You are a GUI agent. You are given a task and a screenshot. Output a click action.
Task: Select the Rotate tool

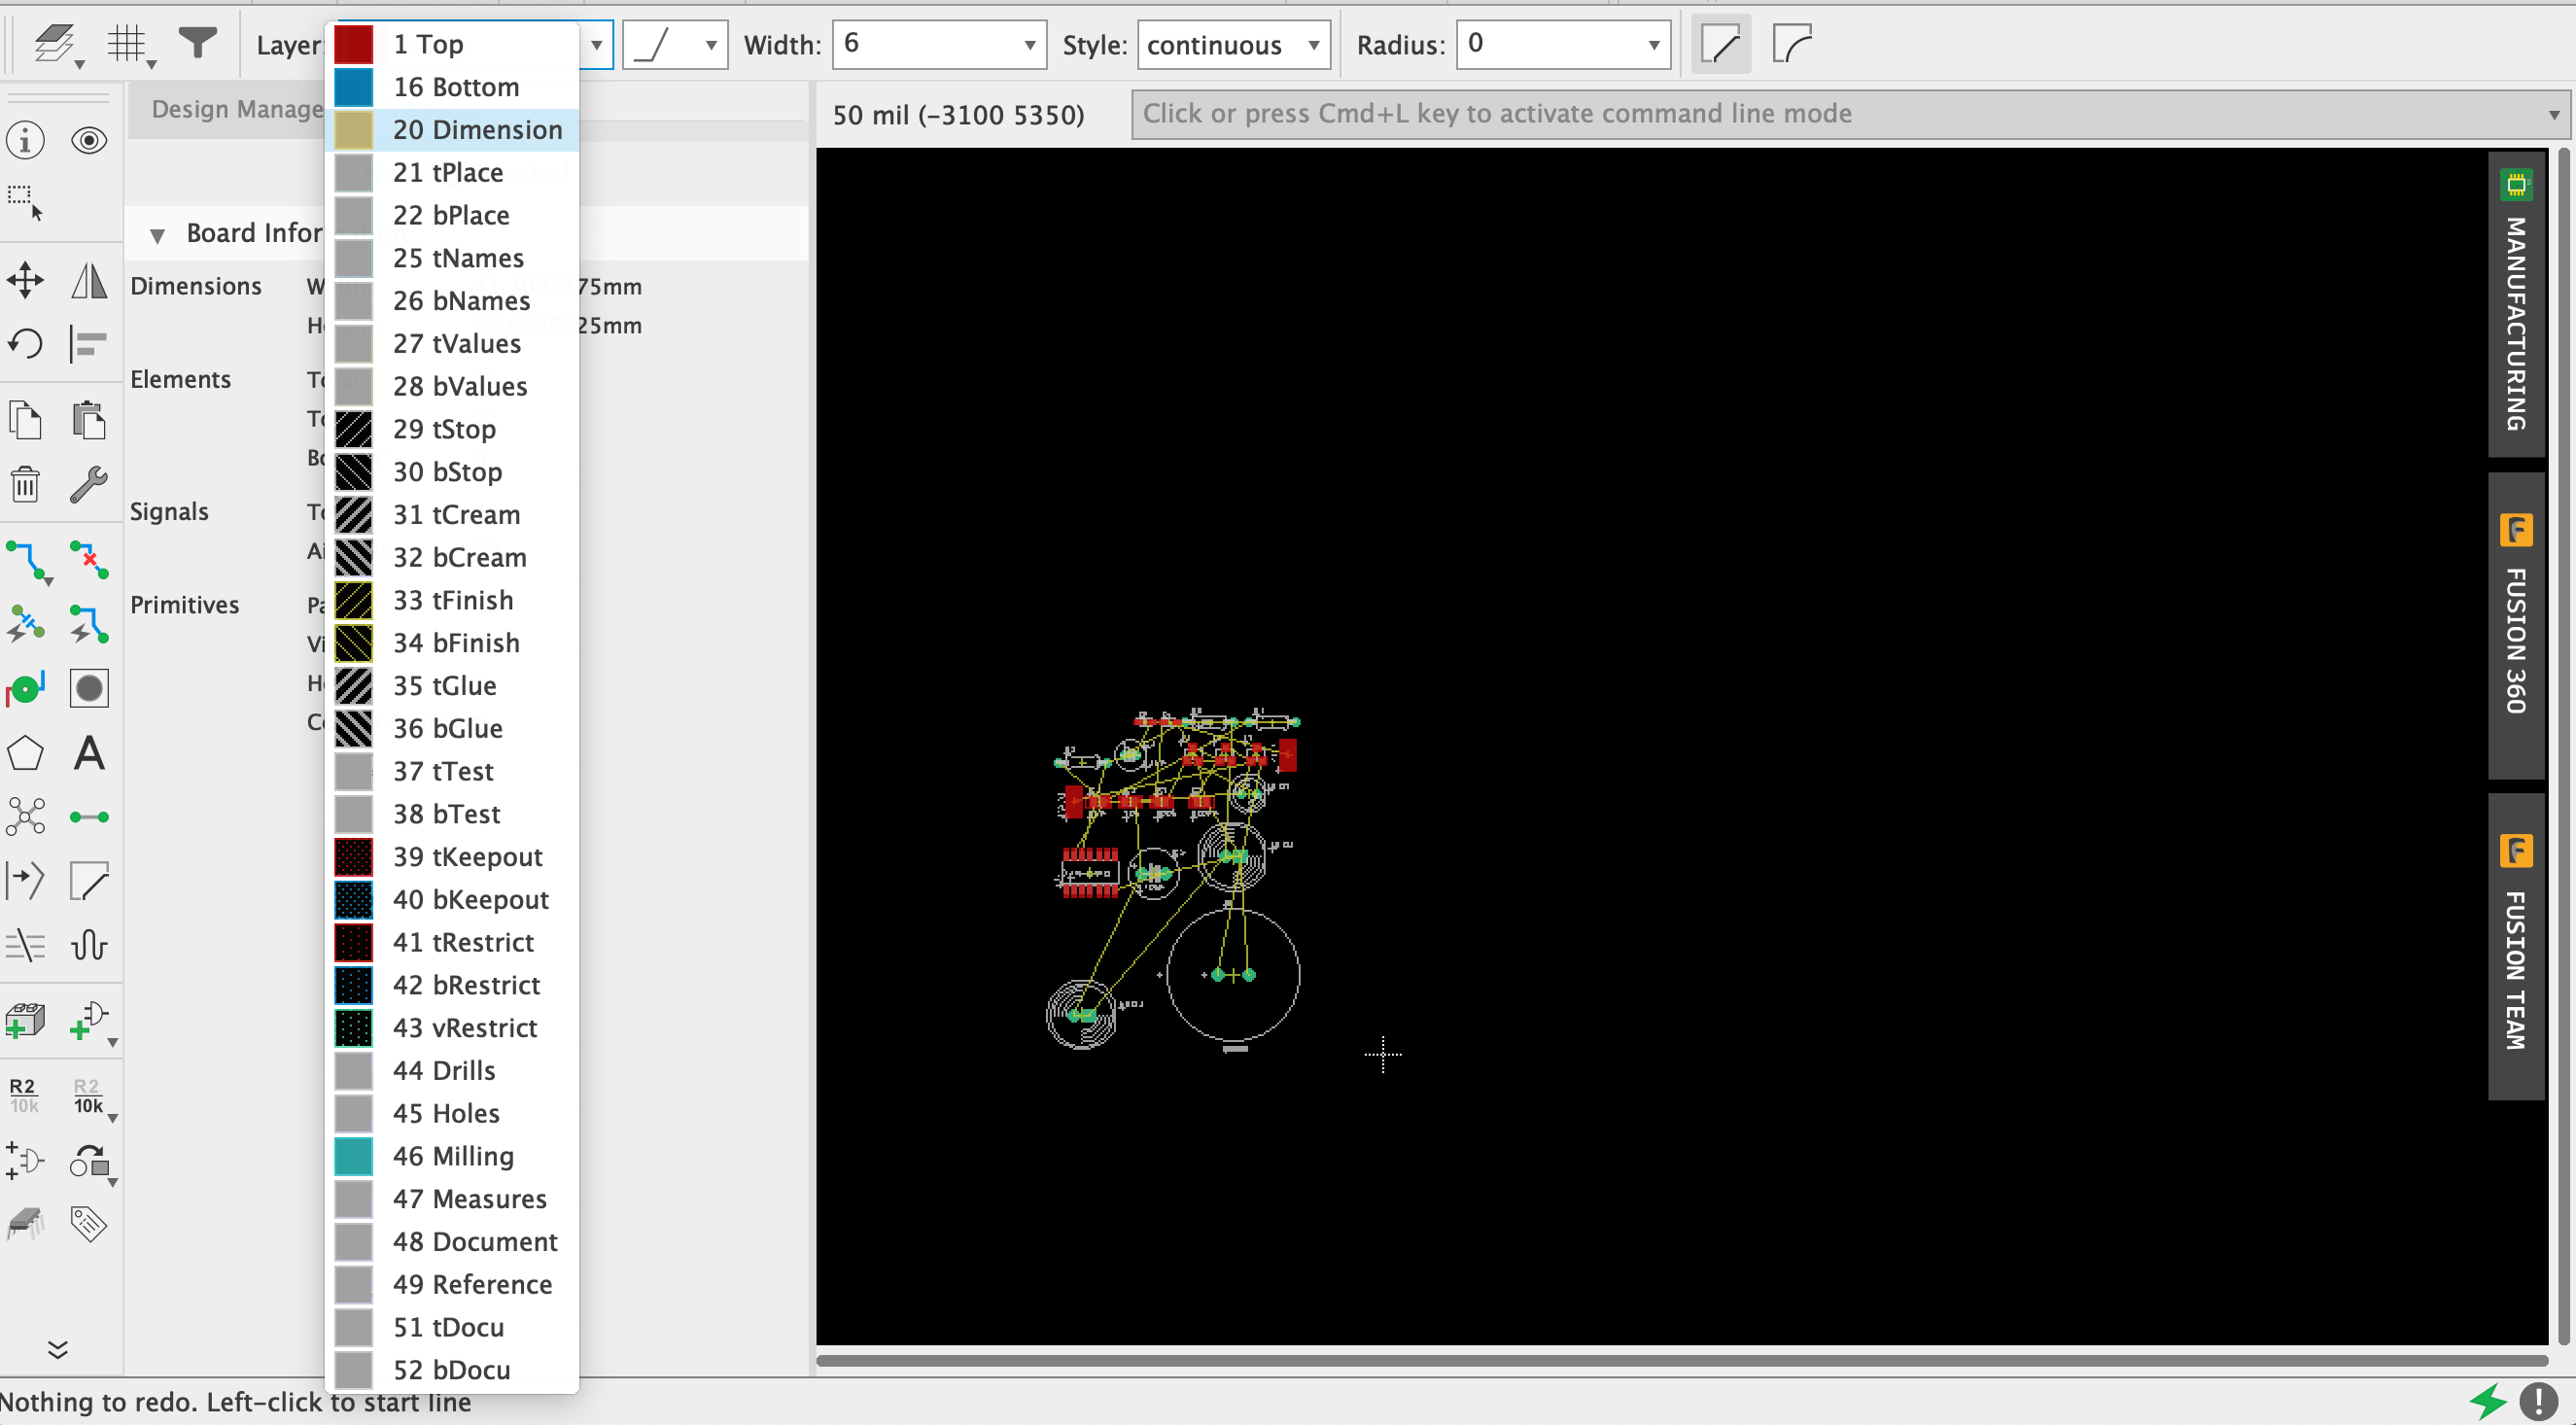pos(25,344)
